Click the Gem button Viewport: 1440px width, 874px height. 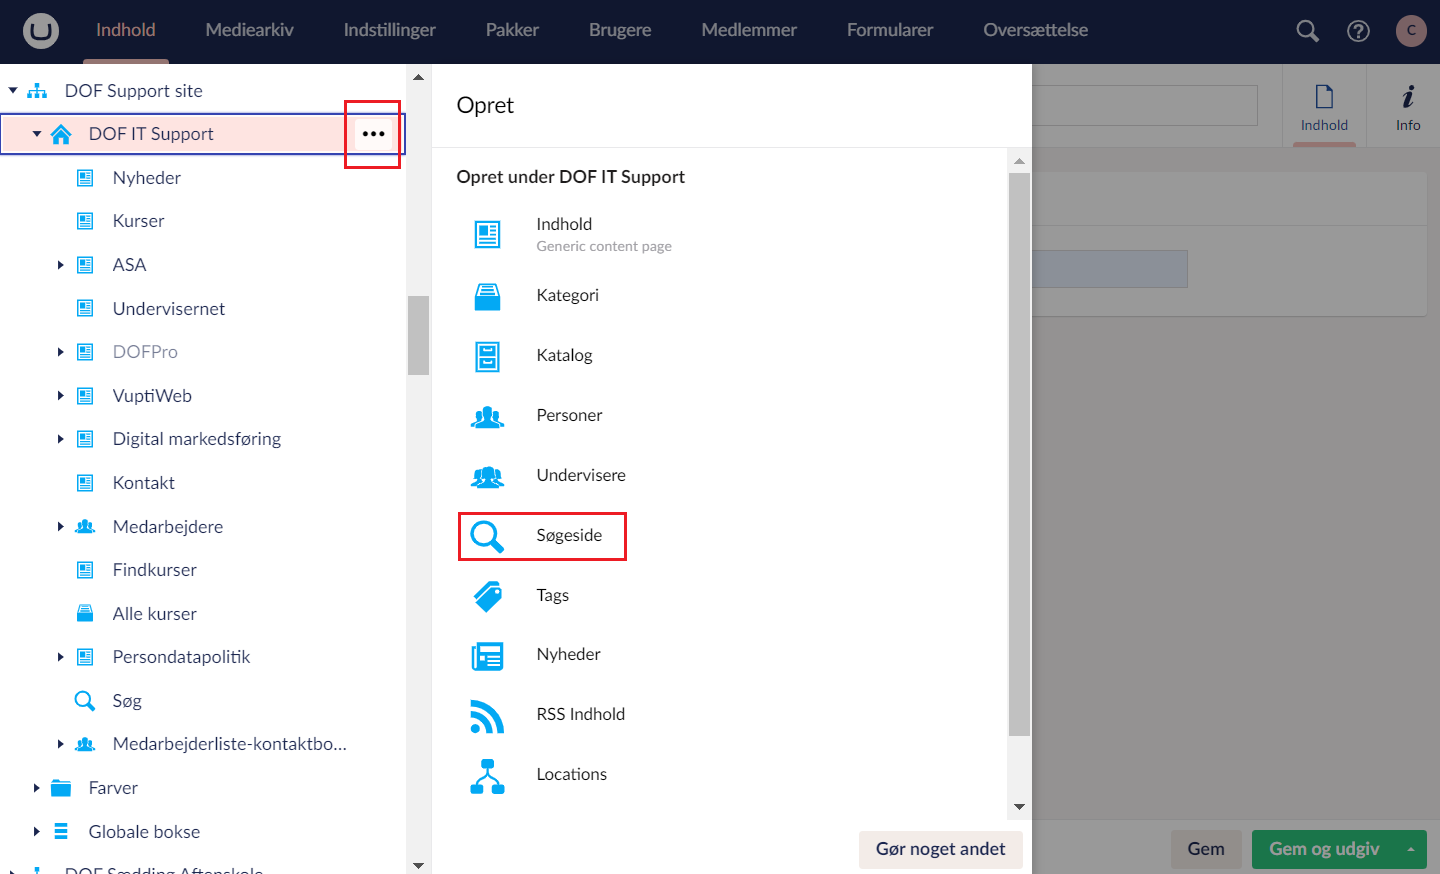coord(1206,849)
